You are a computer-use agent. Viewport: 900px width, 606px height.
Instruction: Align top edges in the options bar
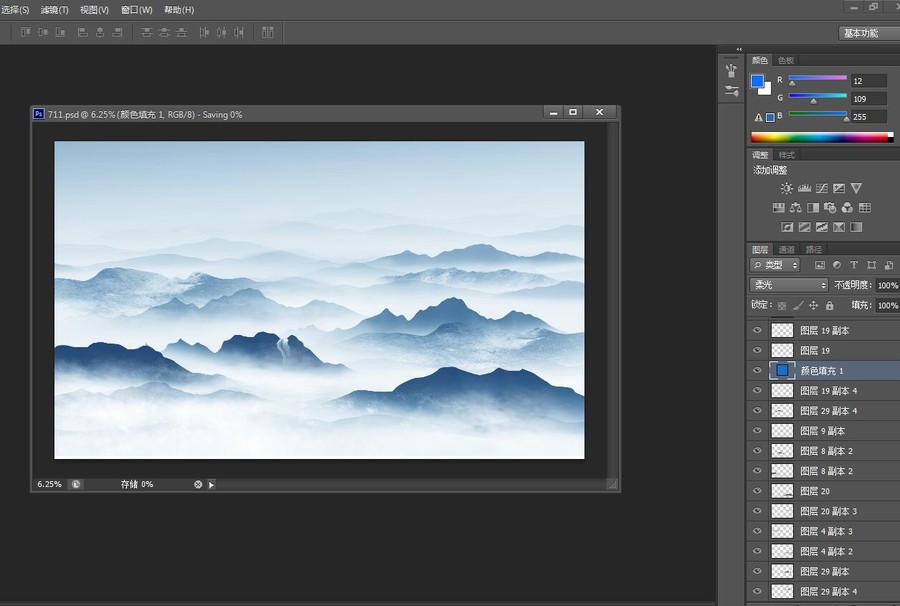click(26, 33)
